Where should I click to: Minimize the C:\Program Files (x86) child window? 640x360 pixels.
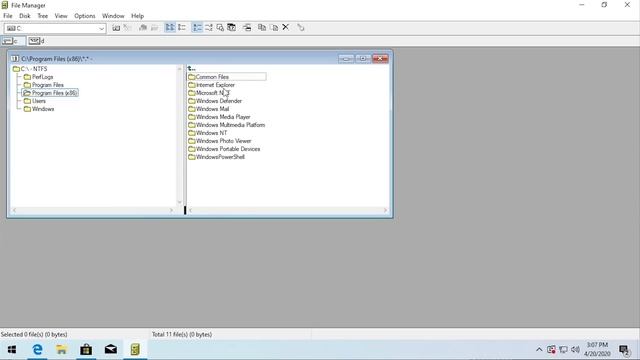coord(346,59)
